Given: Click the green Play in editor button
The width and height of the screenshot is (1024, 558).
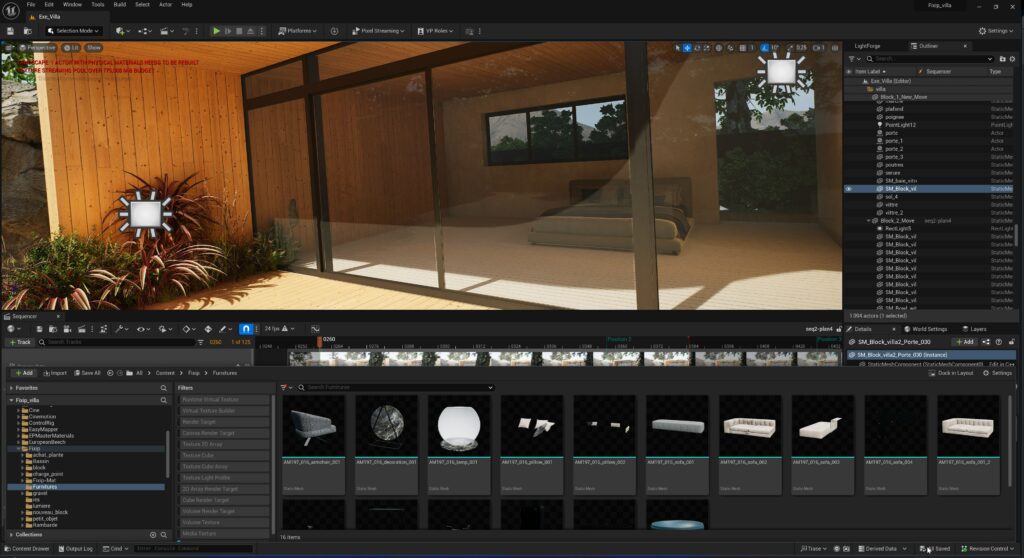Looking at the screenshot, I should (x=216, y=31).
